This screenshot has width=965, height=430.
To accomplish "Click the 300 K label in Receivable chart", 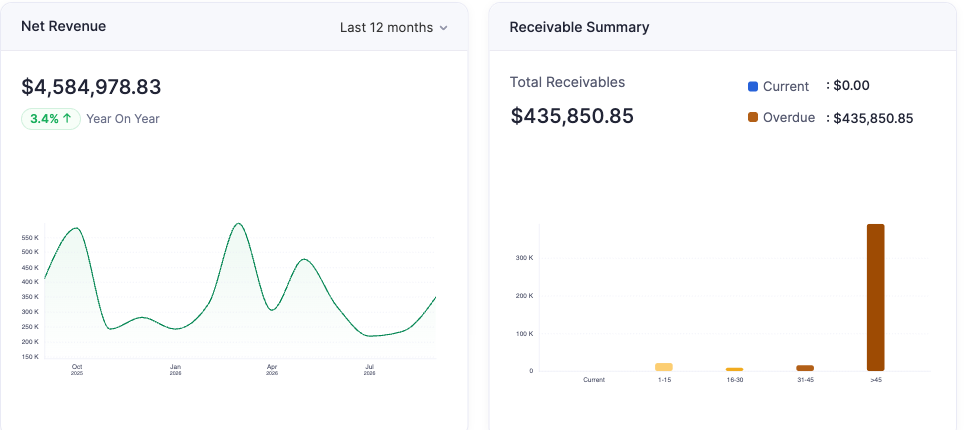I will coord(524,258).
